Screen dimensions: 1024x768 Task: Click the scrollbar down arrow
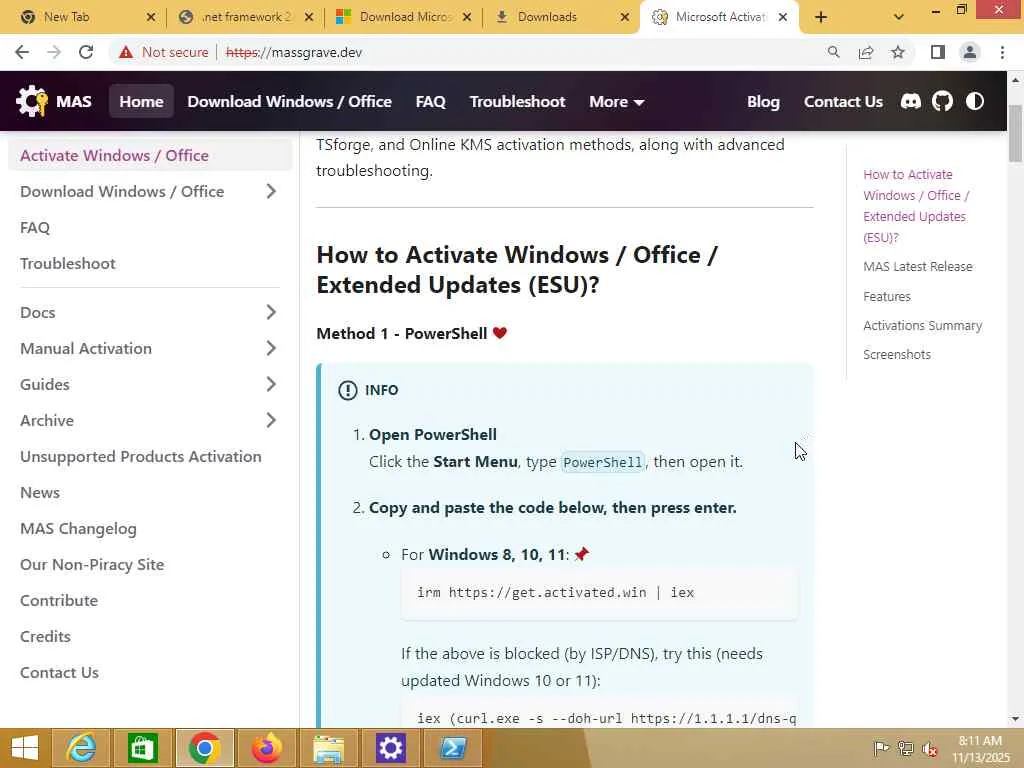[1015, 719]
